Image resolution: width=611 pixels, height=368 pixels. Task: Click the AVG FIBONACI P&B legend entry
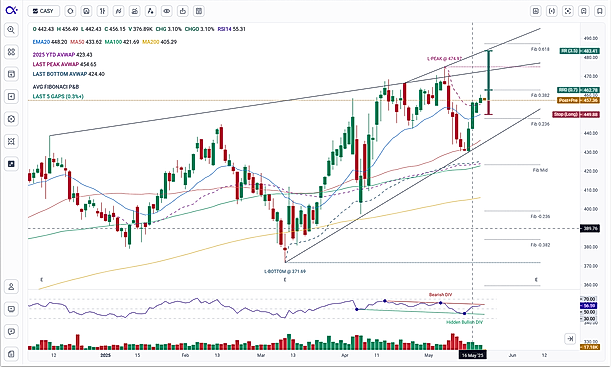(x=56, y=87)
